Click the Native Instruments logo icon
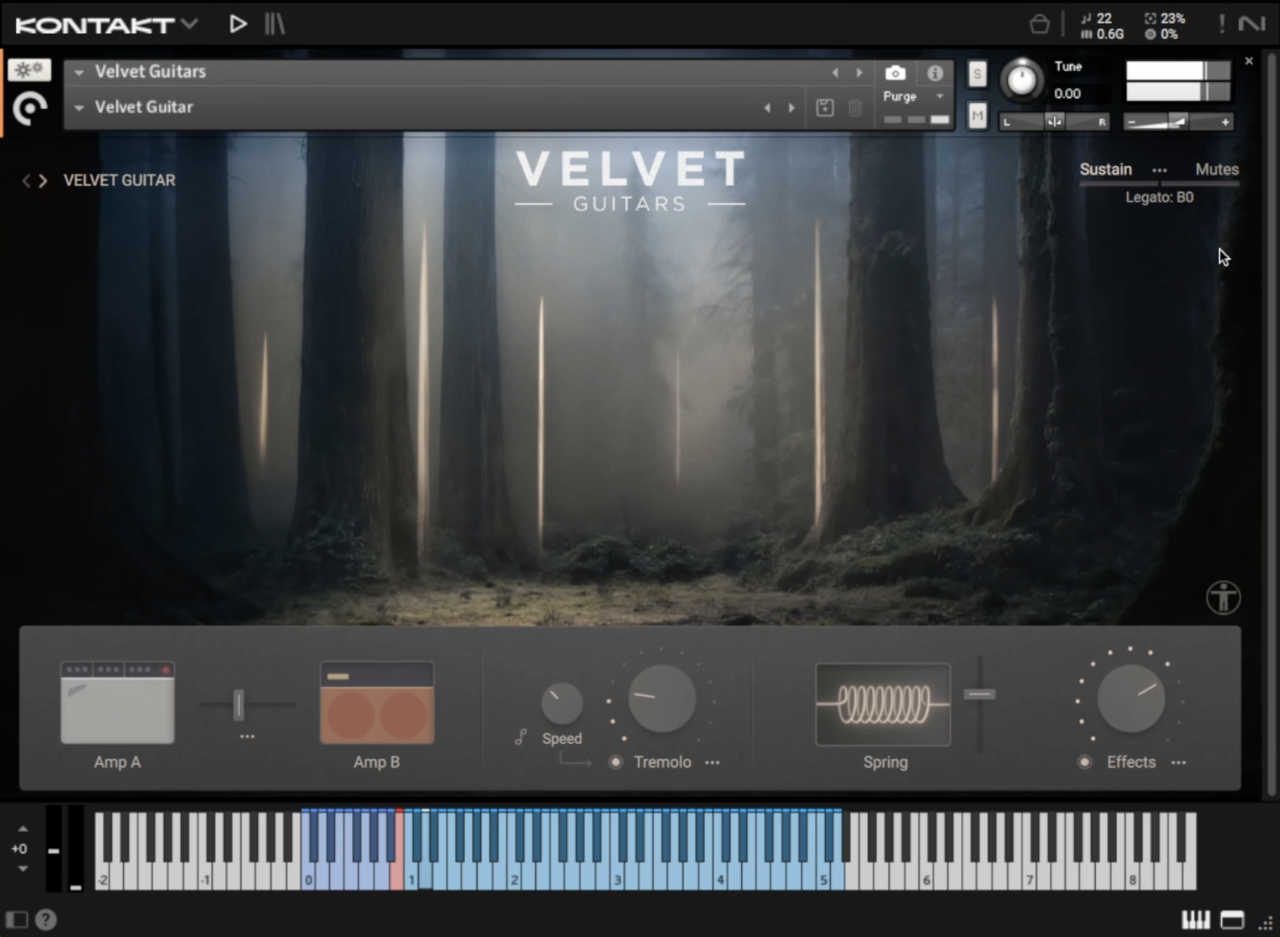Image resolution: width=1280 pixels, height=937 pixels. click(x=1252, y=24)
